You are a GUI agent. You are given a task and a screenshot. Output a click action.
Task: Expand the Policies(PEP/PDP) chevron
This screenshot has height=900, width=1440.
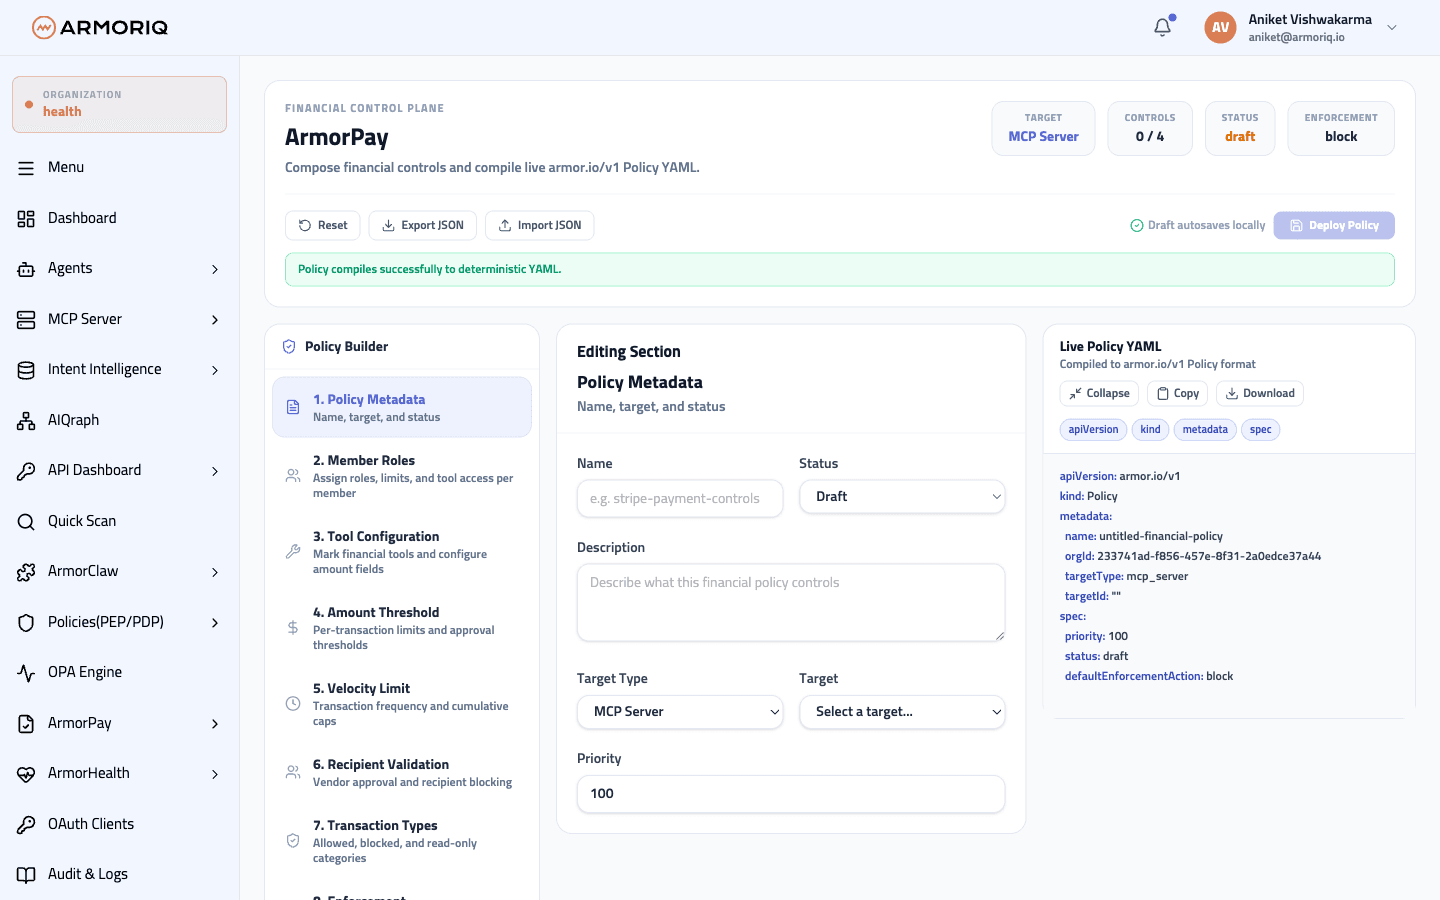point(215,622)
